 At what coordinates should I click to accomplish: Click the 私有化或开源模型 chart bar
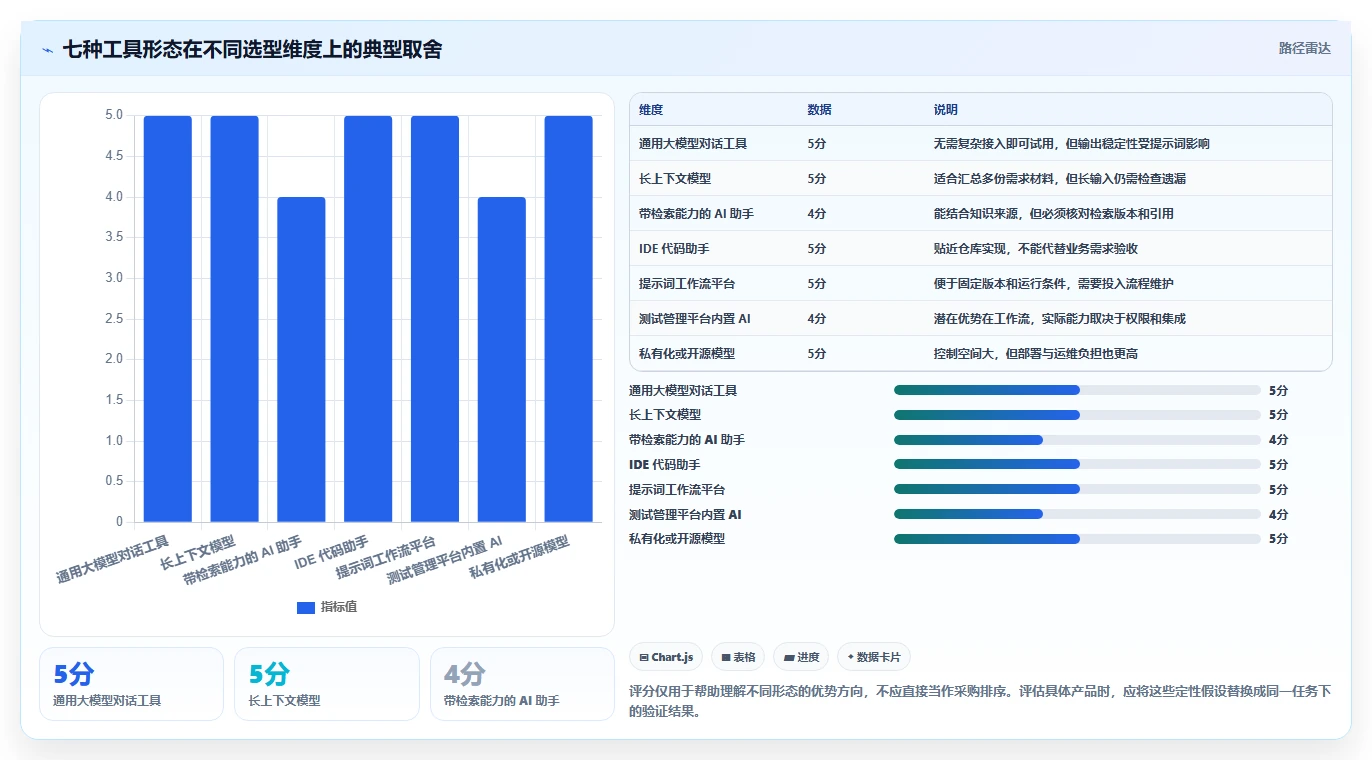click(569, 319)
